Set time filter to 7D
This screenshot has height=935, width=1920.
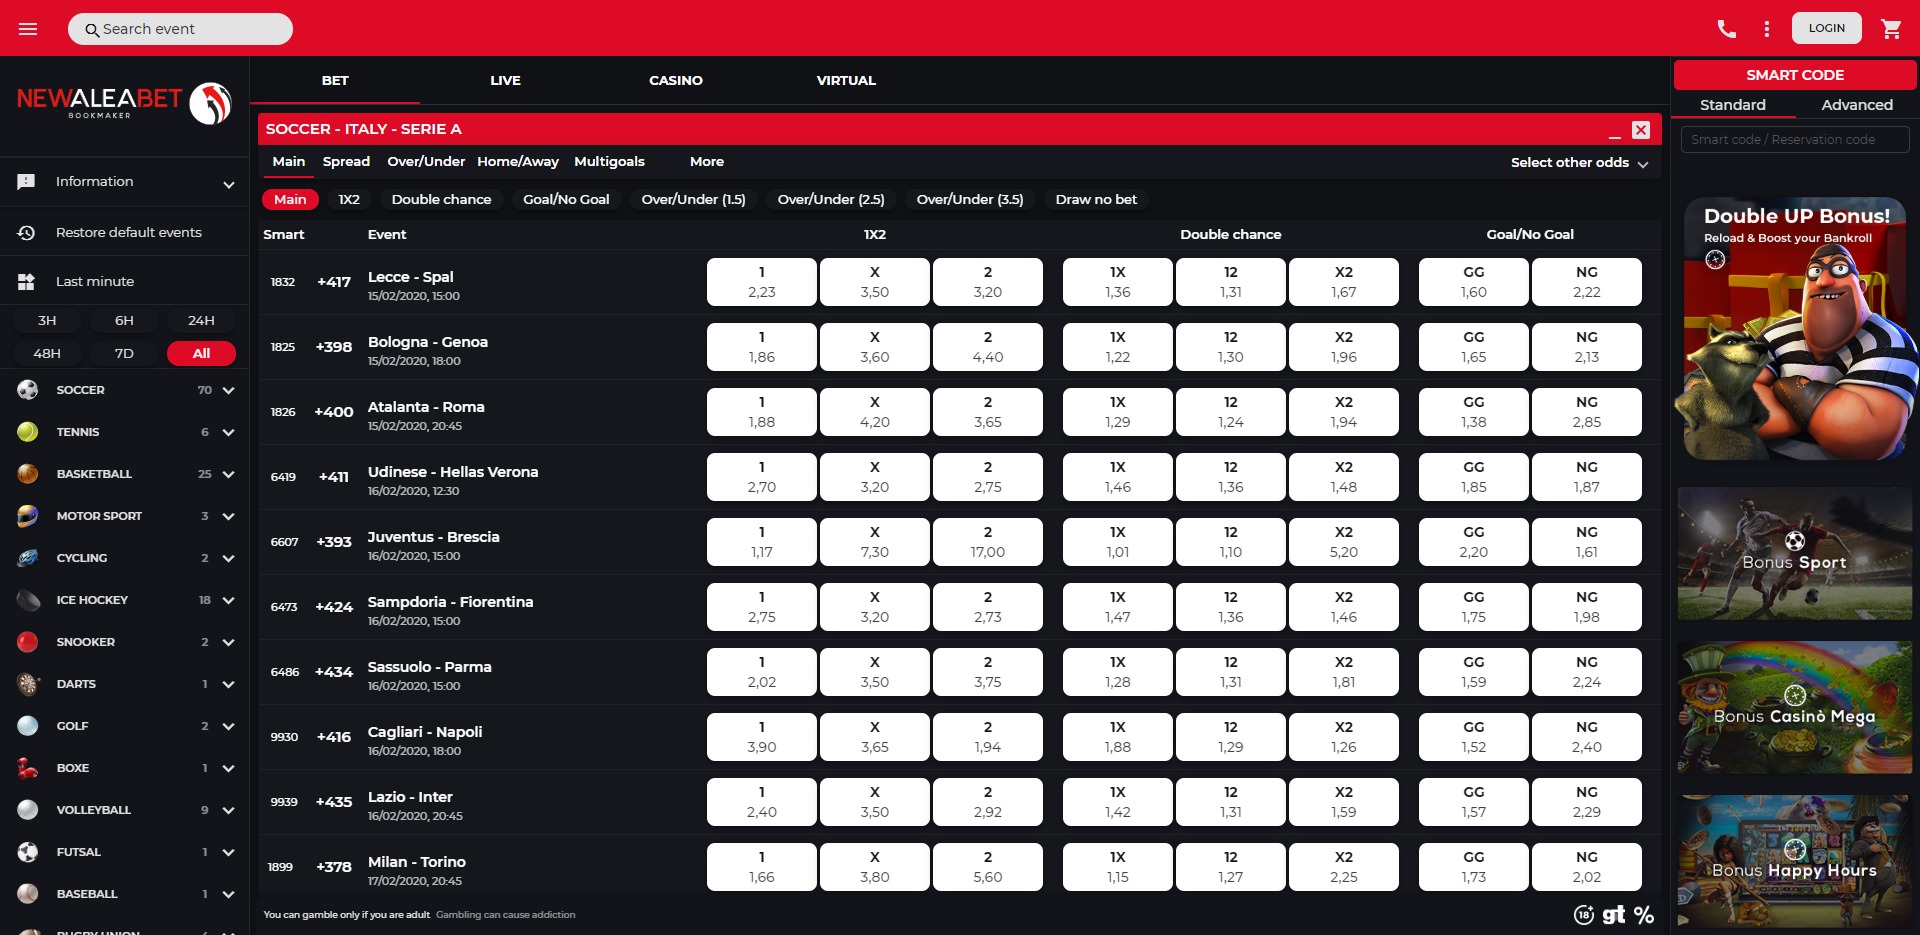click(124, 354)
